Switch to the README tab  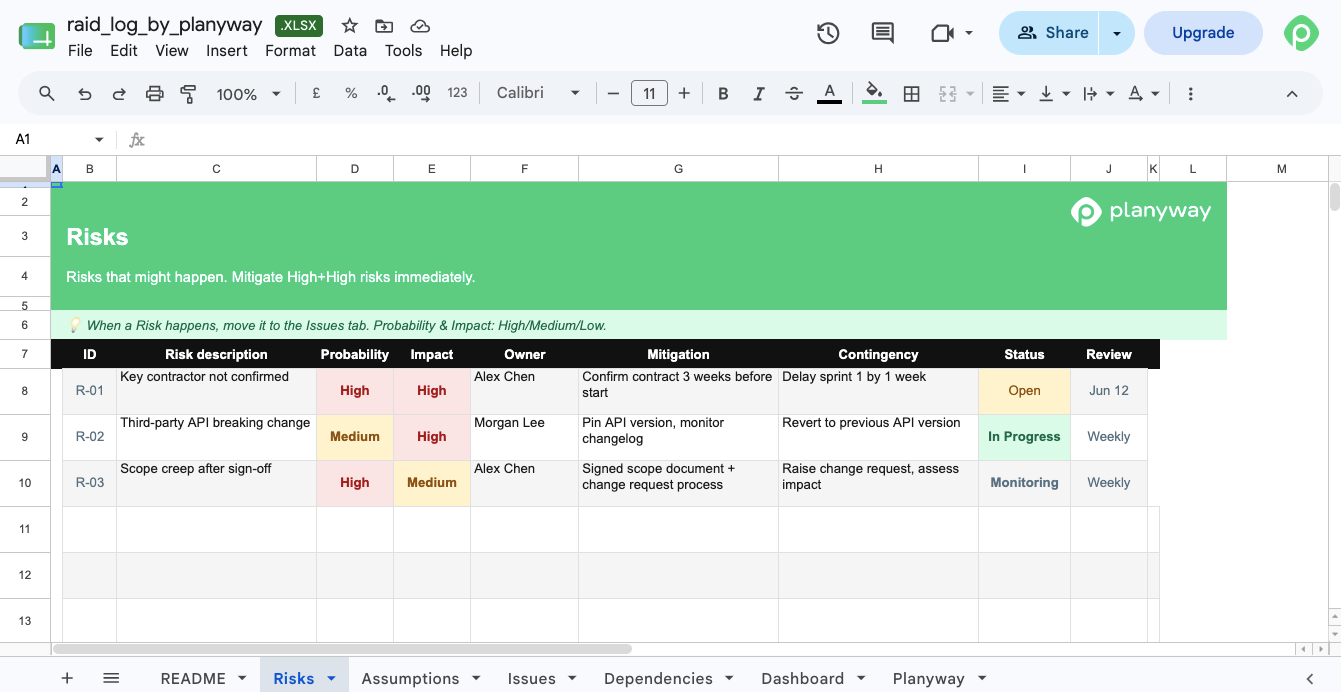pyautogui.click(x=193, y=678)
